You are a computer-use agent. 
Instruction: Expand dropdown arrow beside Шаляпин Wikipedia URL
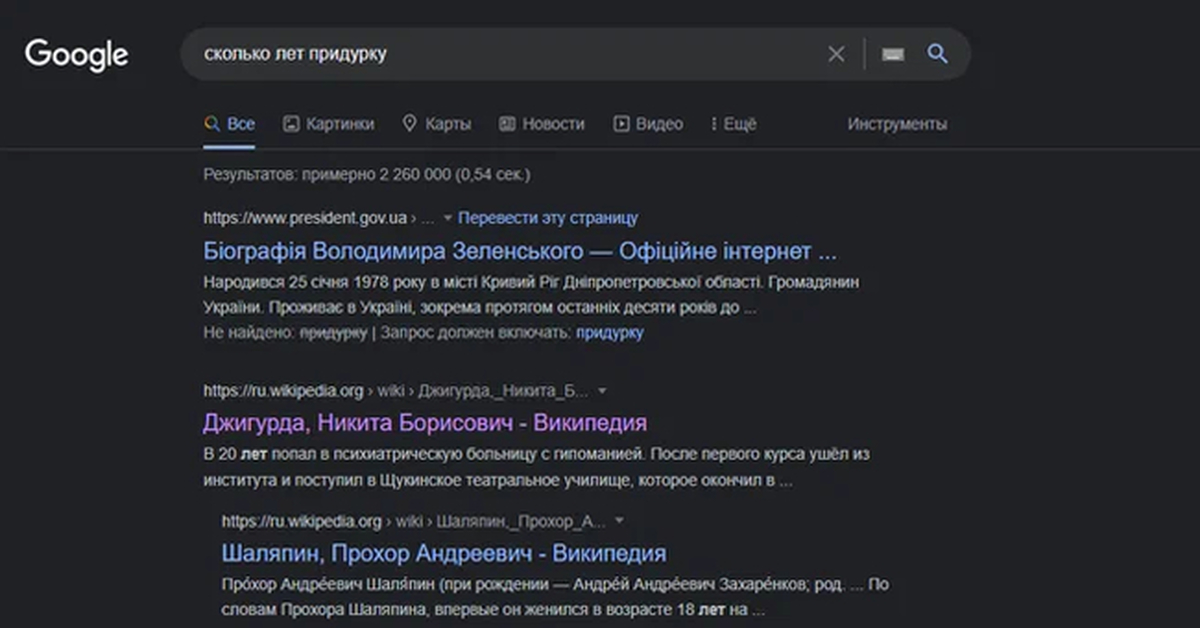click(619, 521)
